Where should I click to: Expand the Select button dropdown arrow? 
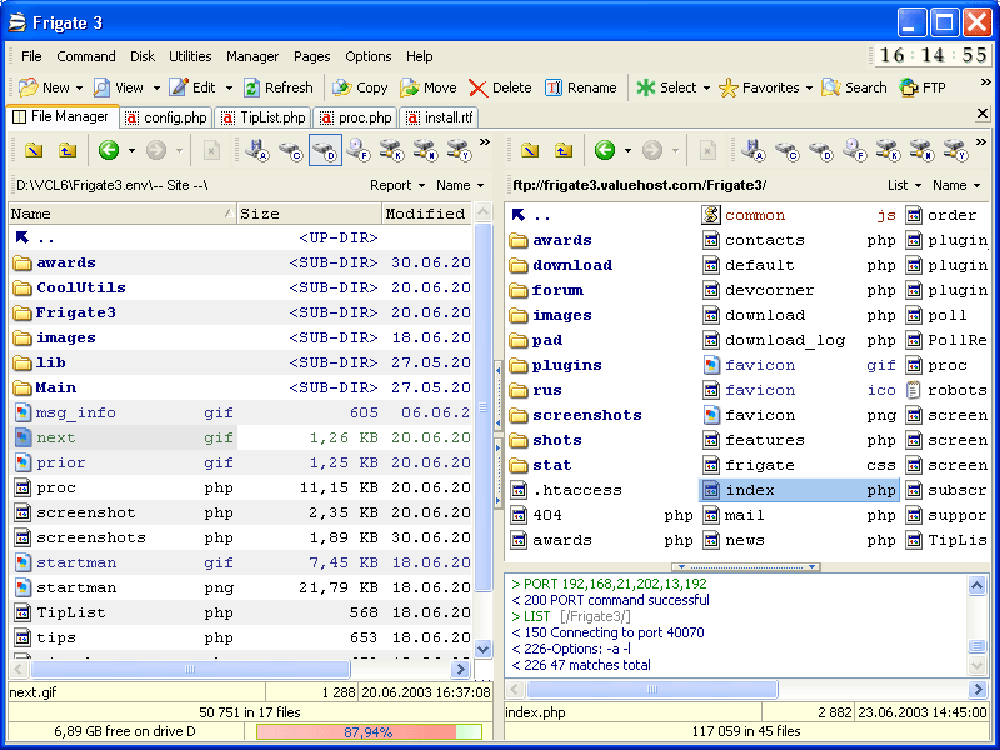[x=707, y=88]
